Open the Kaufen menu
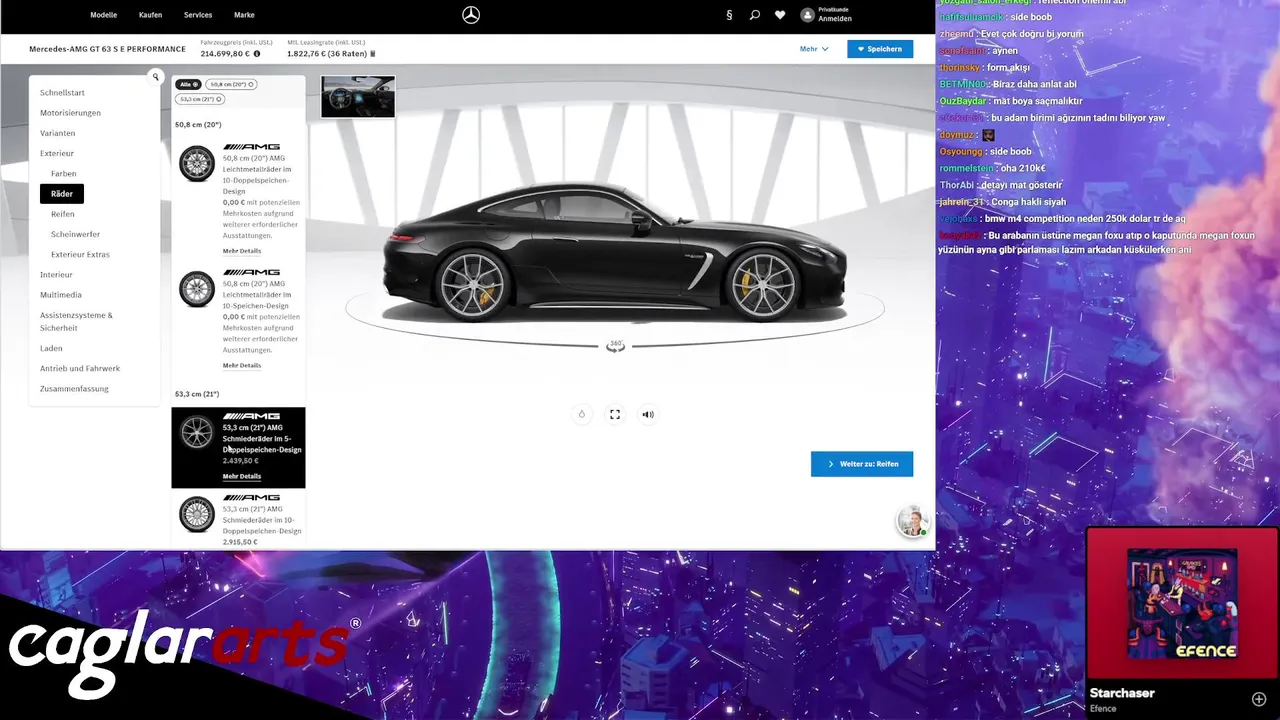 (151, 15)
